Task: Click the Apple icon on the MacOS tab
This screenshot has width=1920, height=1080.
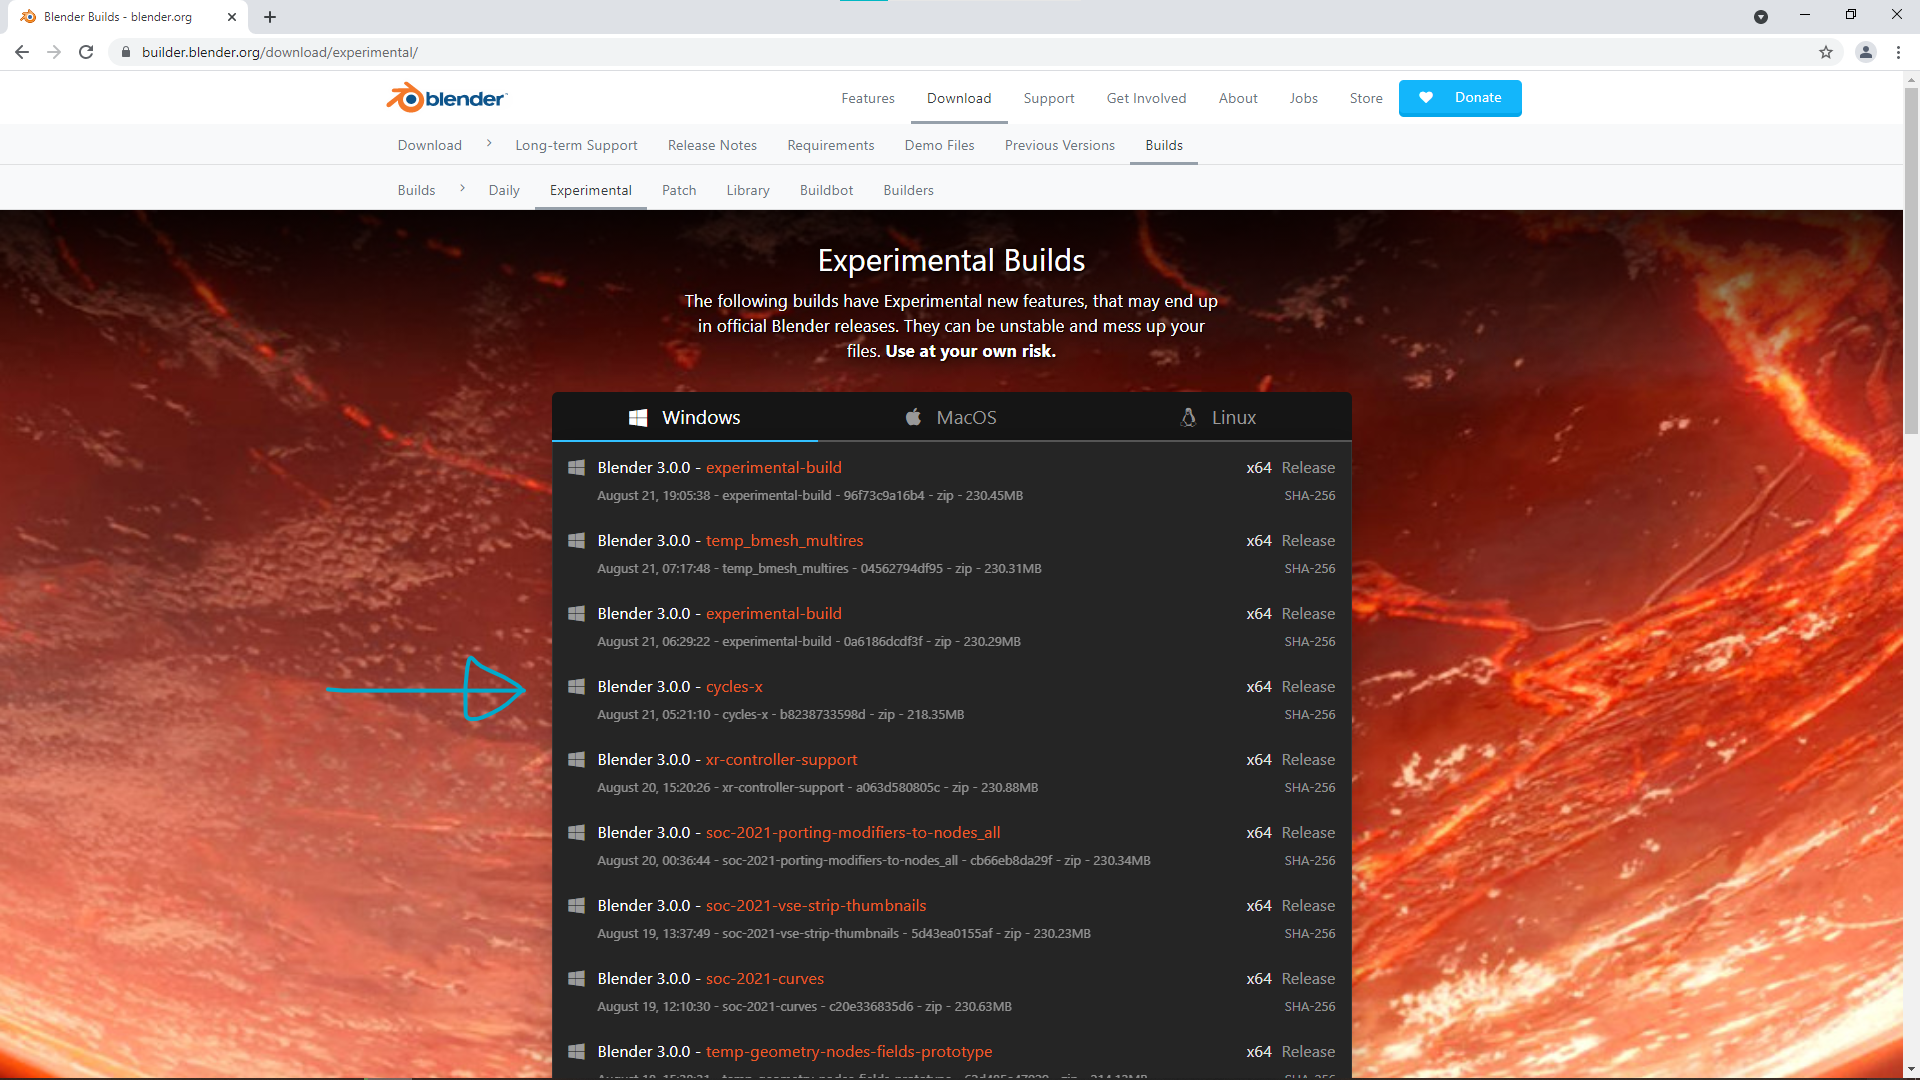Action: coord(913,417)
